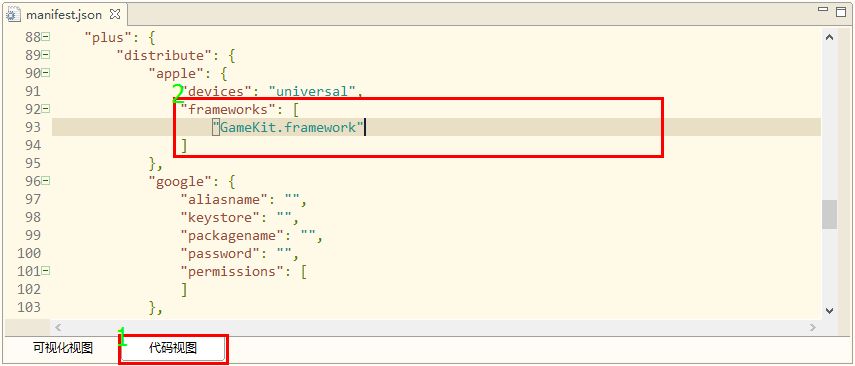This screenshot has width=855, height=366.
Task: Select the manifest.json editor tab
Action: [x=64, y=15]
